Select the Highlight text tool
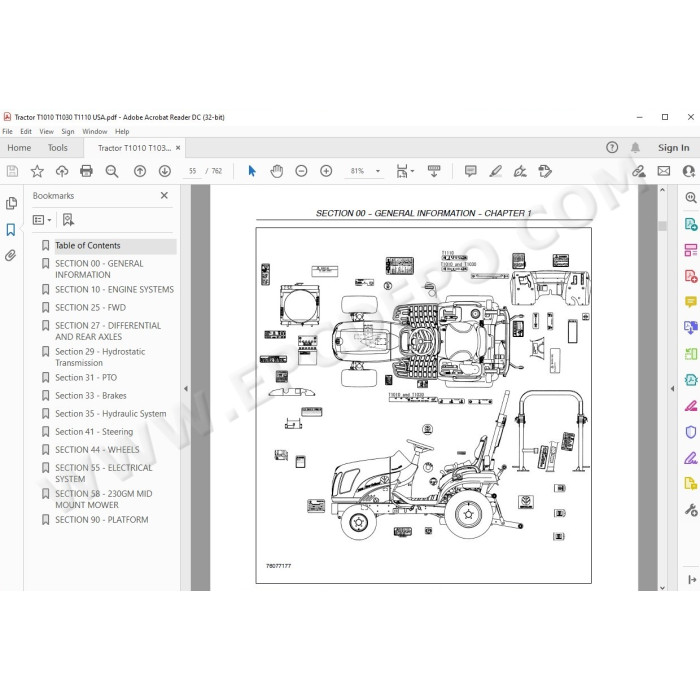This screenshot has height=700, width=700. pos(496,171)
